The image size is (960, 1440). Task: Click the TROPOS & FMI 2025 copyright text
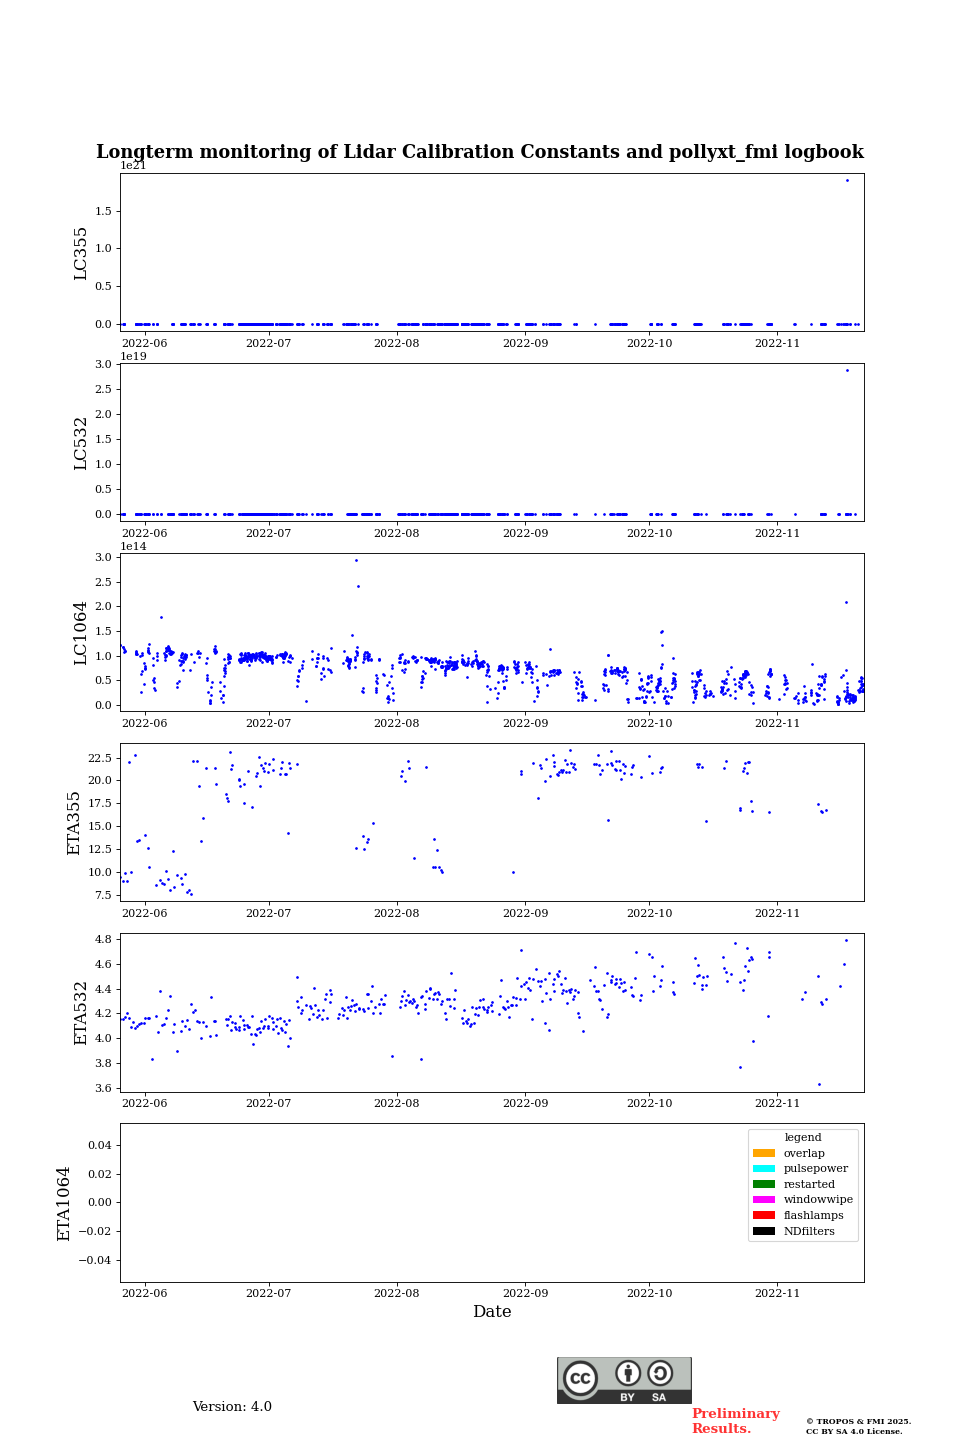[x=858, y=1421]
